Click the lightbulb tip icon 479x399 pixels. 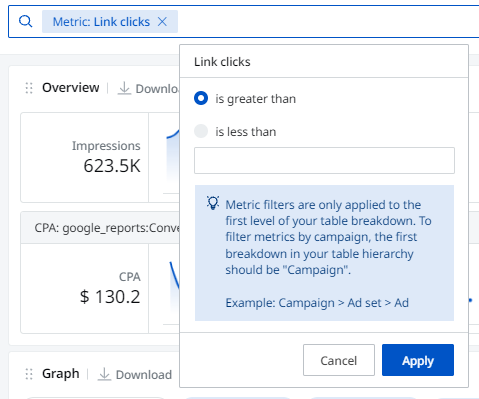click(213, 203)
